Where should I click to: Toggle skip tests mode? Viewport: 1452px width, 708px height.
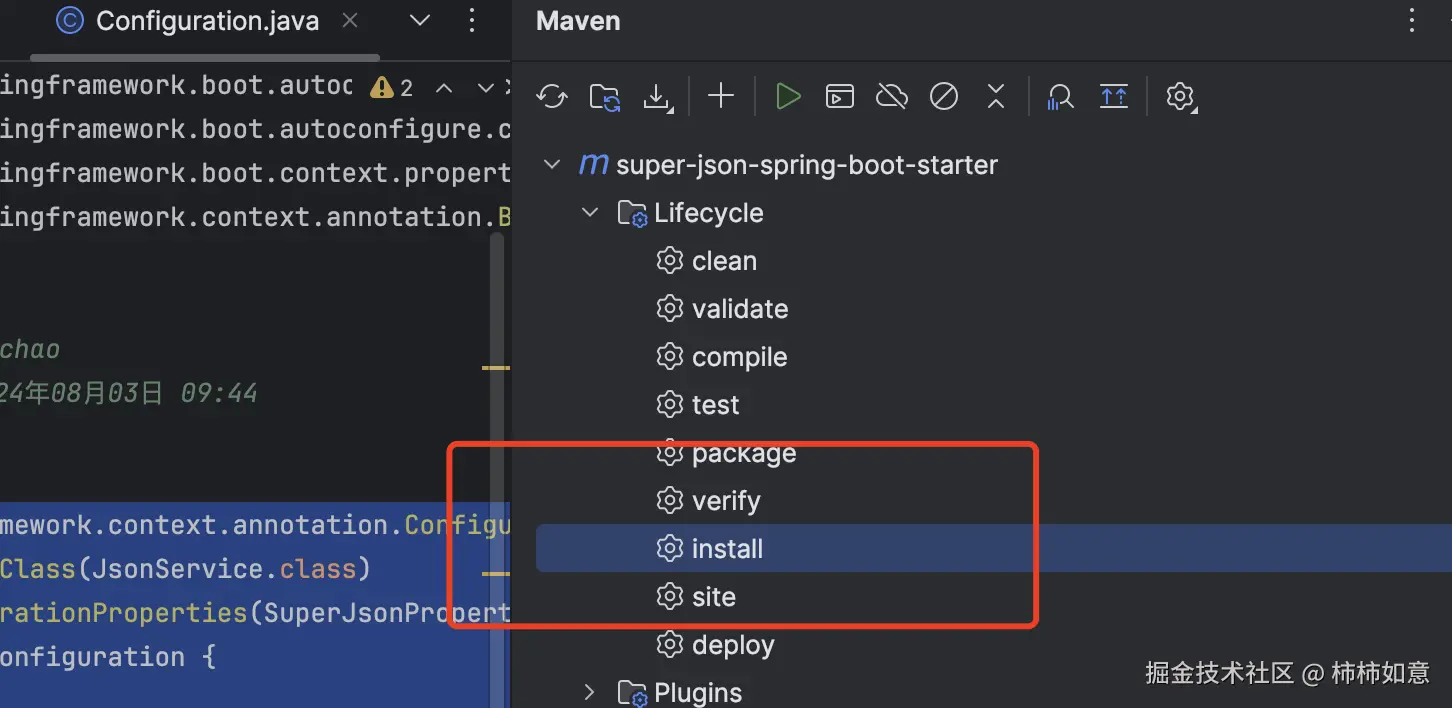(x=943, y=96)
